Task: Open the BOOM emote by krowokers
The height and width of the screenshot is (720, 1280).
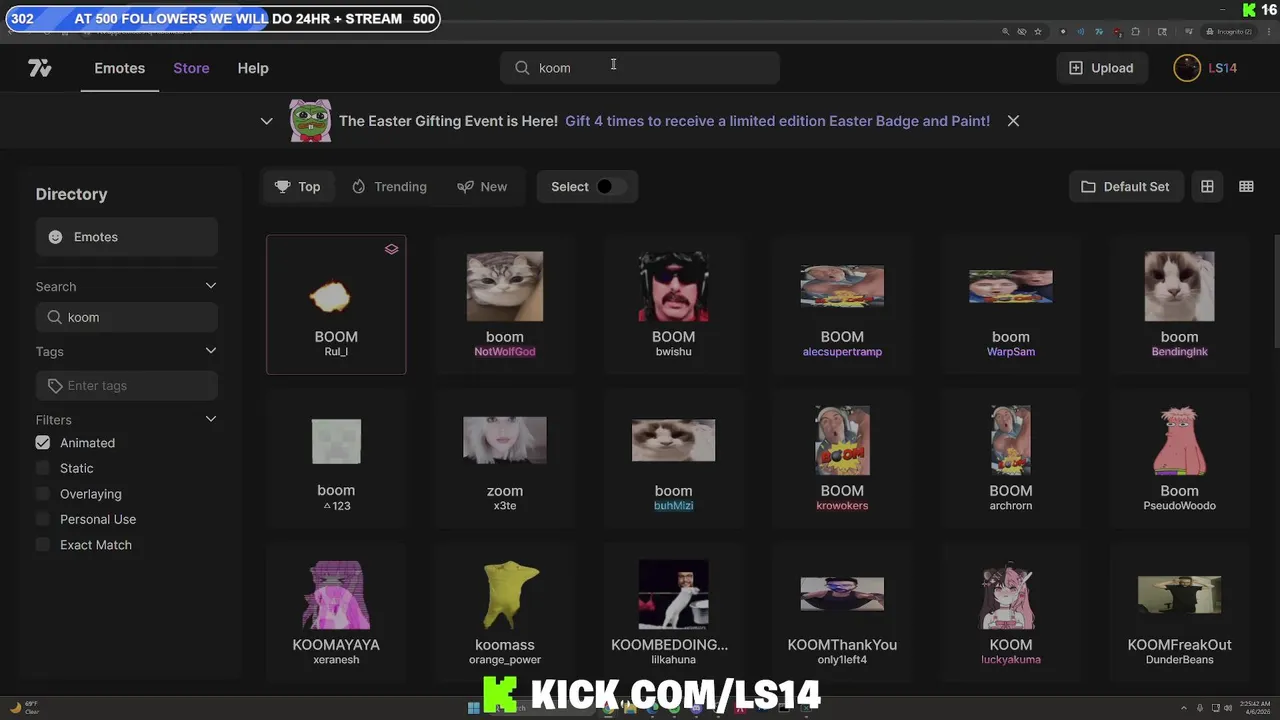Action: [x=842, y=459]
